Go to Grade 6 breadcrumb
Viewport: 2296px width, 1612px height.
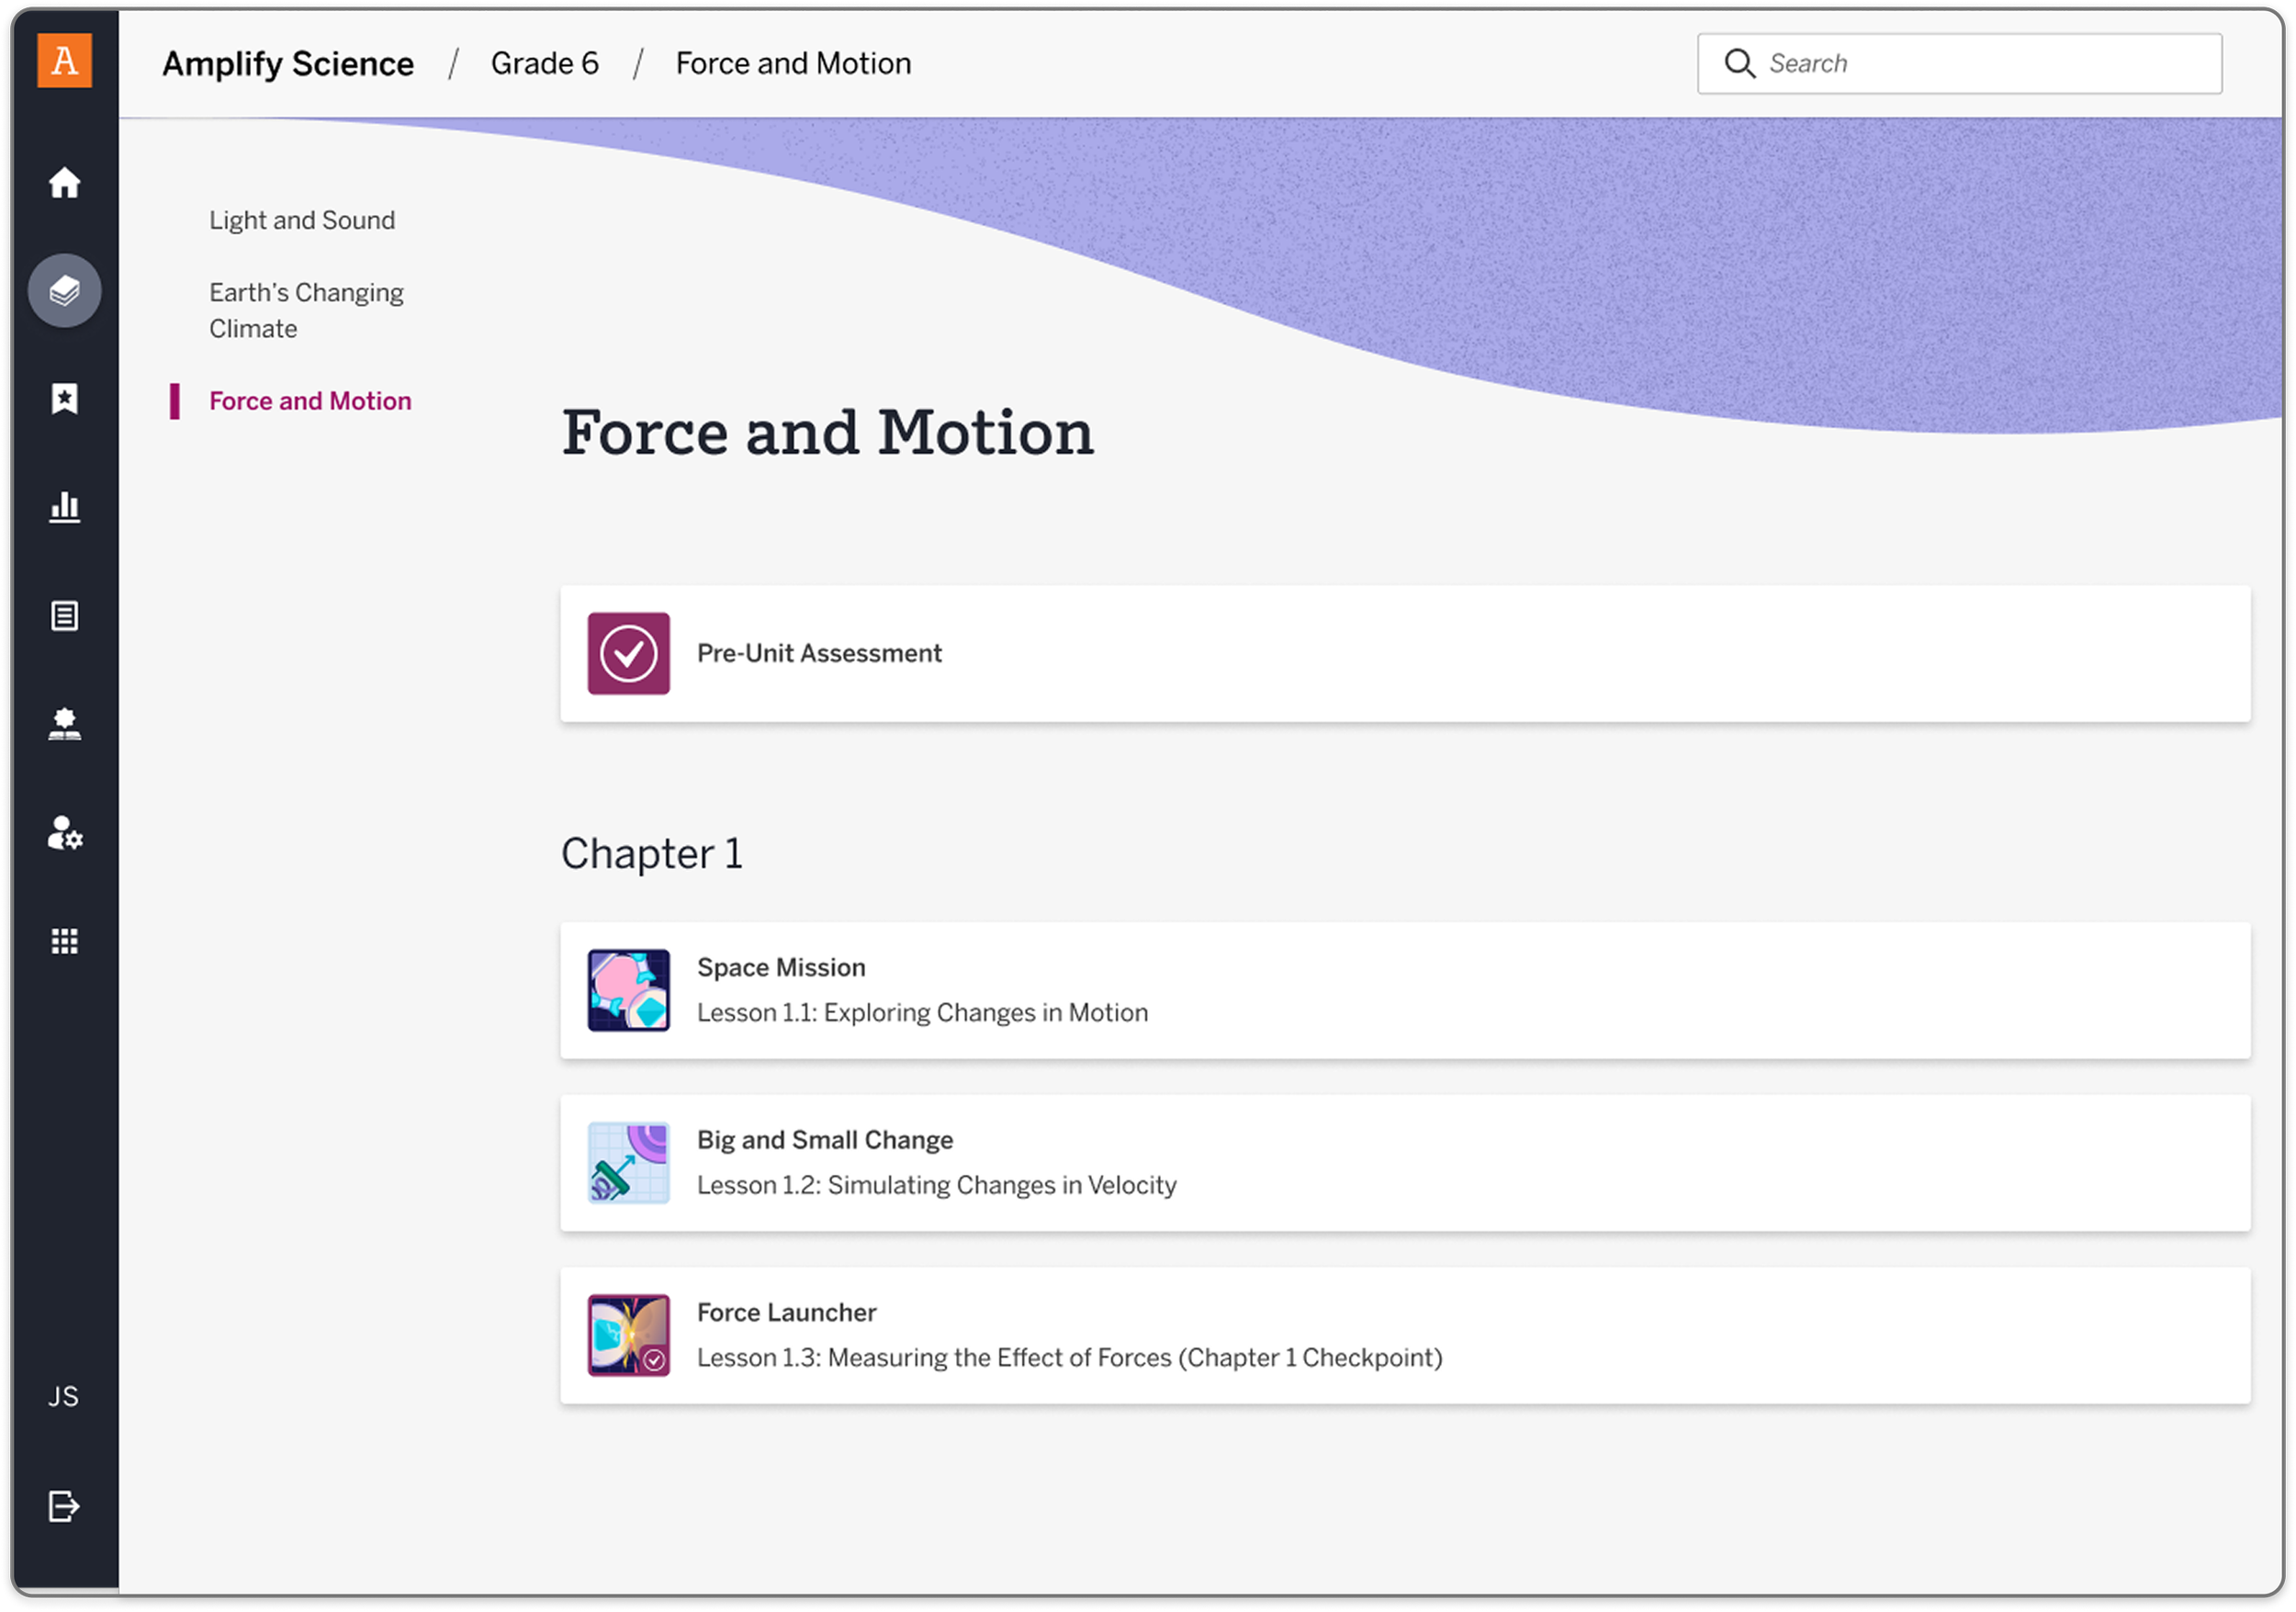click(545, 63)
